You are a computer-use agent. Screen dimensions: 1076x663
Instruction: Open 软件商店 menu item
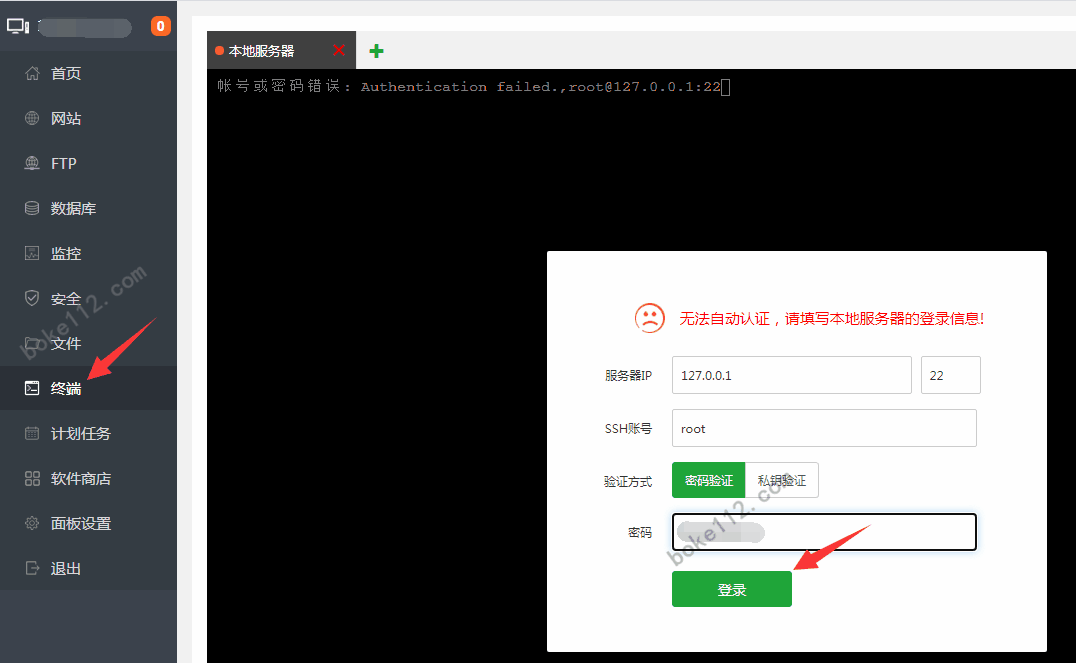point(89,478)
